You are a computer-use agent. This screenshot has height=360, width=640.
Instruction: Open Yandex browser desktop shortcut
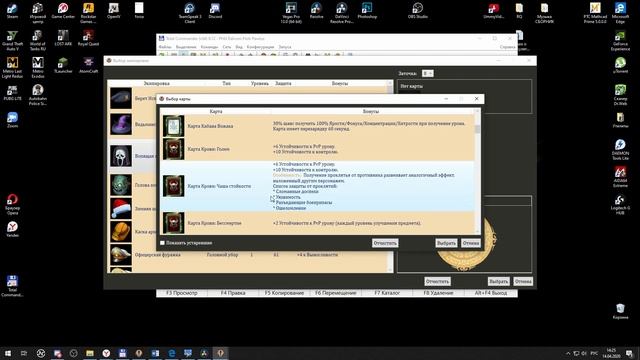tap(12, 229)
